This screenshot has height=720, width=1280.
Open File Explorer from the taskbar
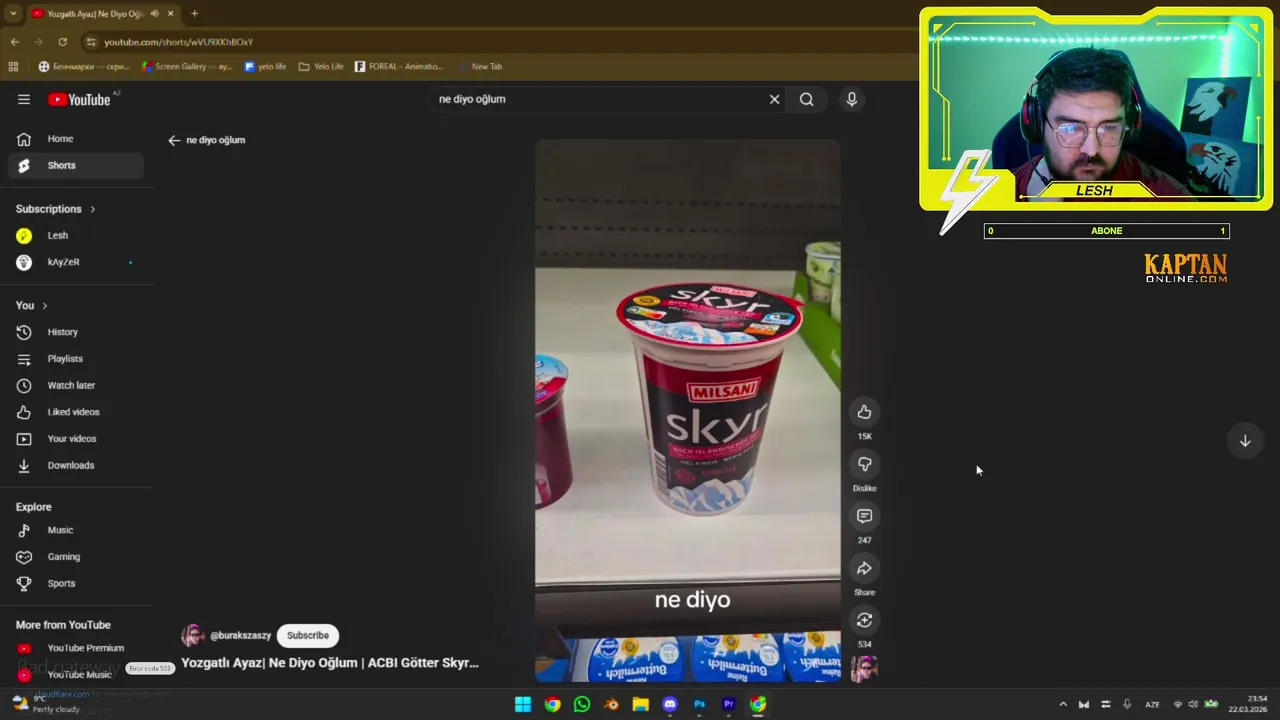(x=640, y=704)
